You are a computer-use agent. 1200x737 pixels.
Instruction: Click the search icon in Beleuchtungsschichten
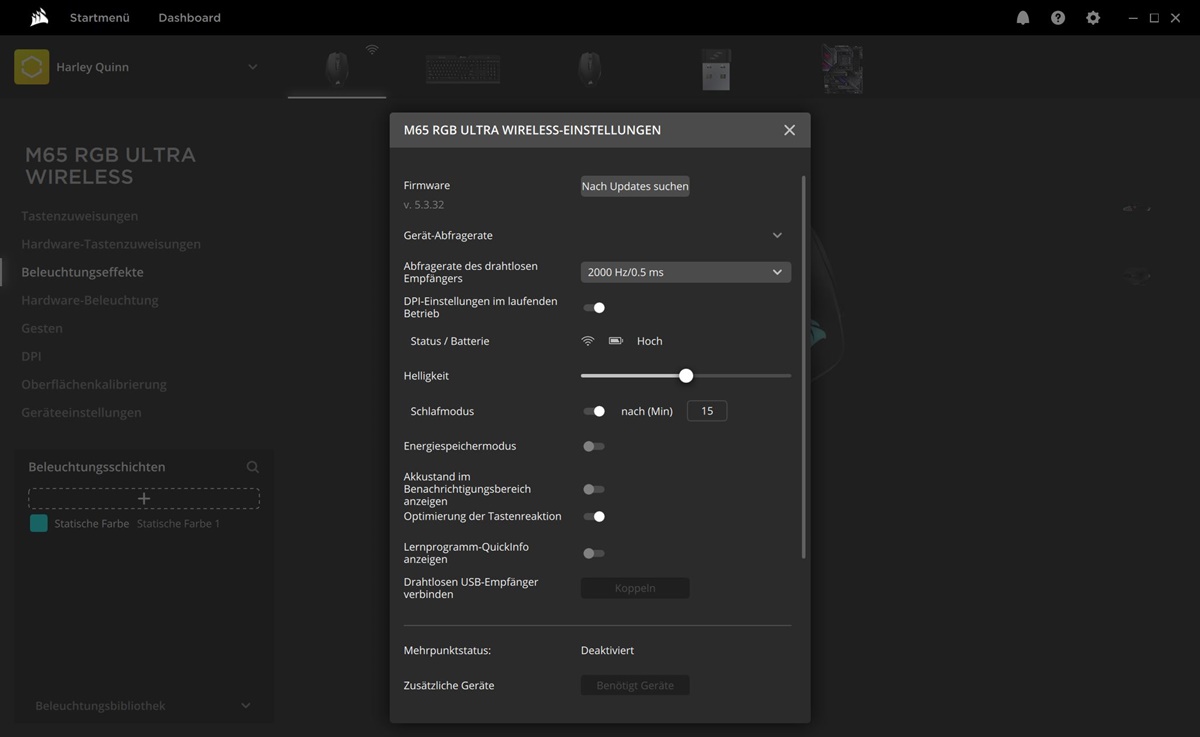click(x=253, y=467)
